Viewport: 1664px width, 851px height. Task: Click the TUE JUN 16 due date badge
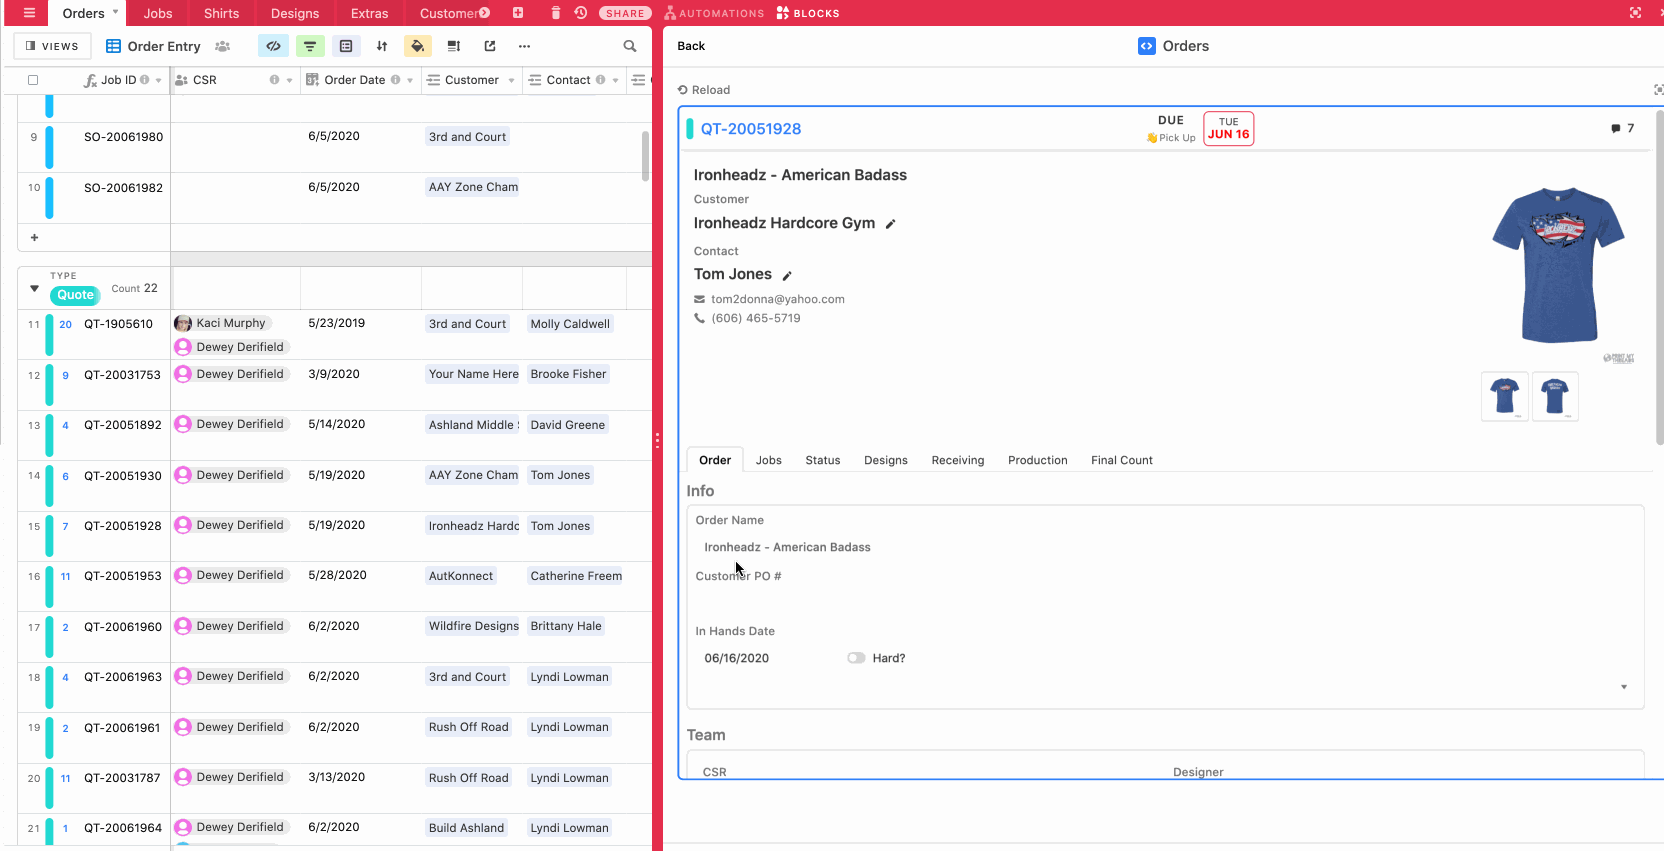pyautogui.click(x=1228, y=129)
